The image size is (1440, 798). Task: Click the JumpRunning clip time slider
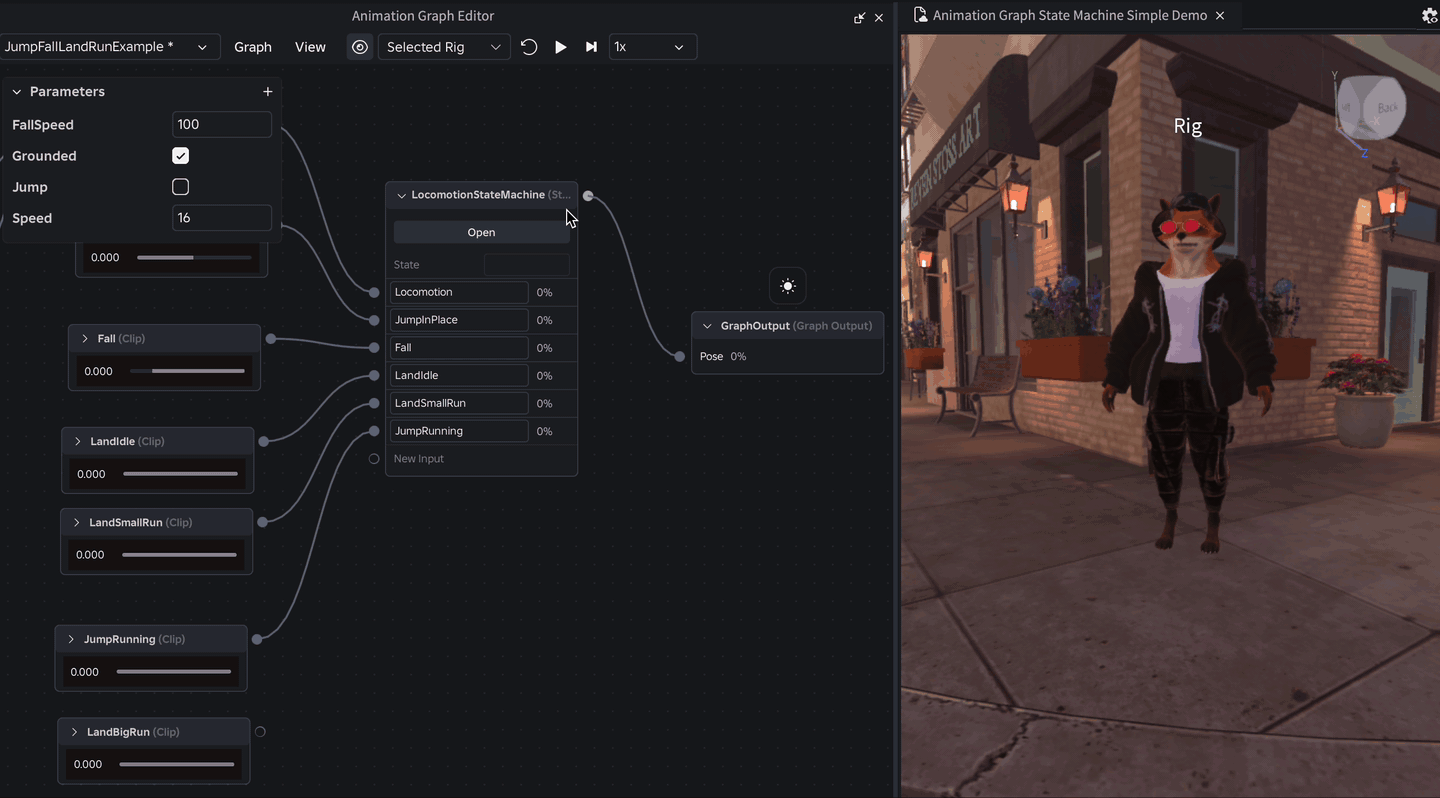tap(174, 672)
